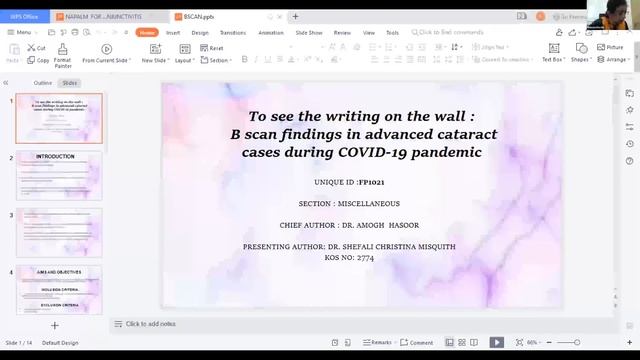640x360 pixels.
Task: Toggle Italic formatting
Action: pos(256,60)
